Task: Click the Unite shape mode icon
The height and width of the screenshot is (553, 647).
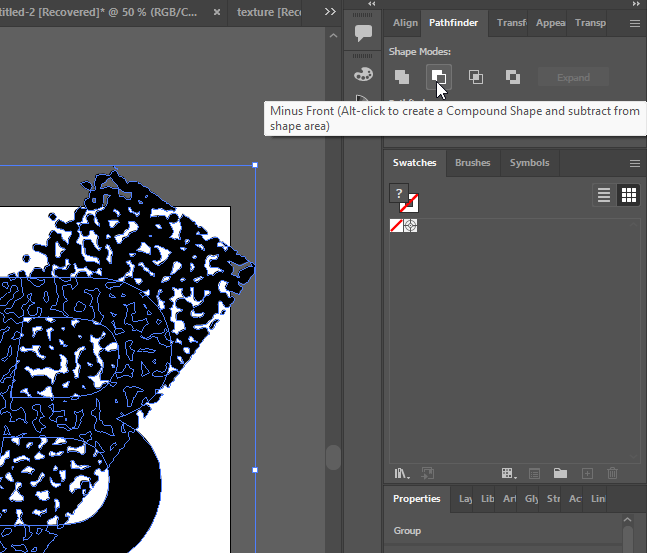Action: coord(402,77)
